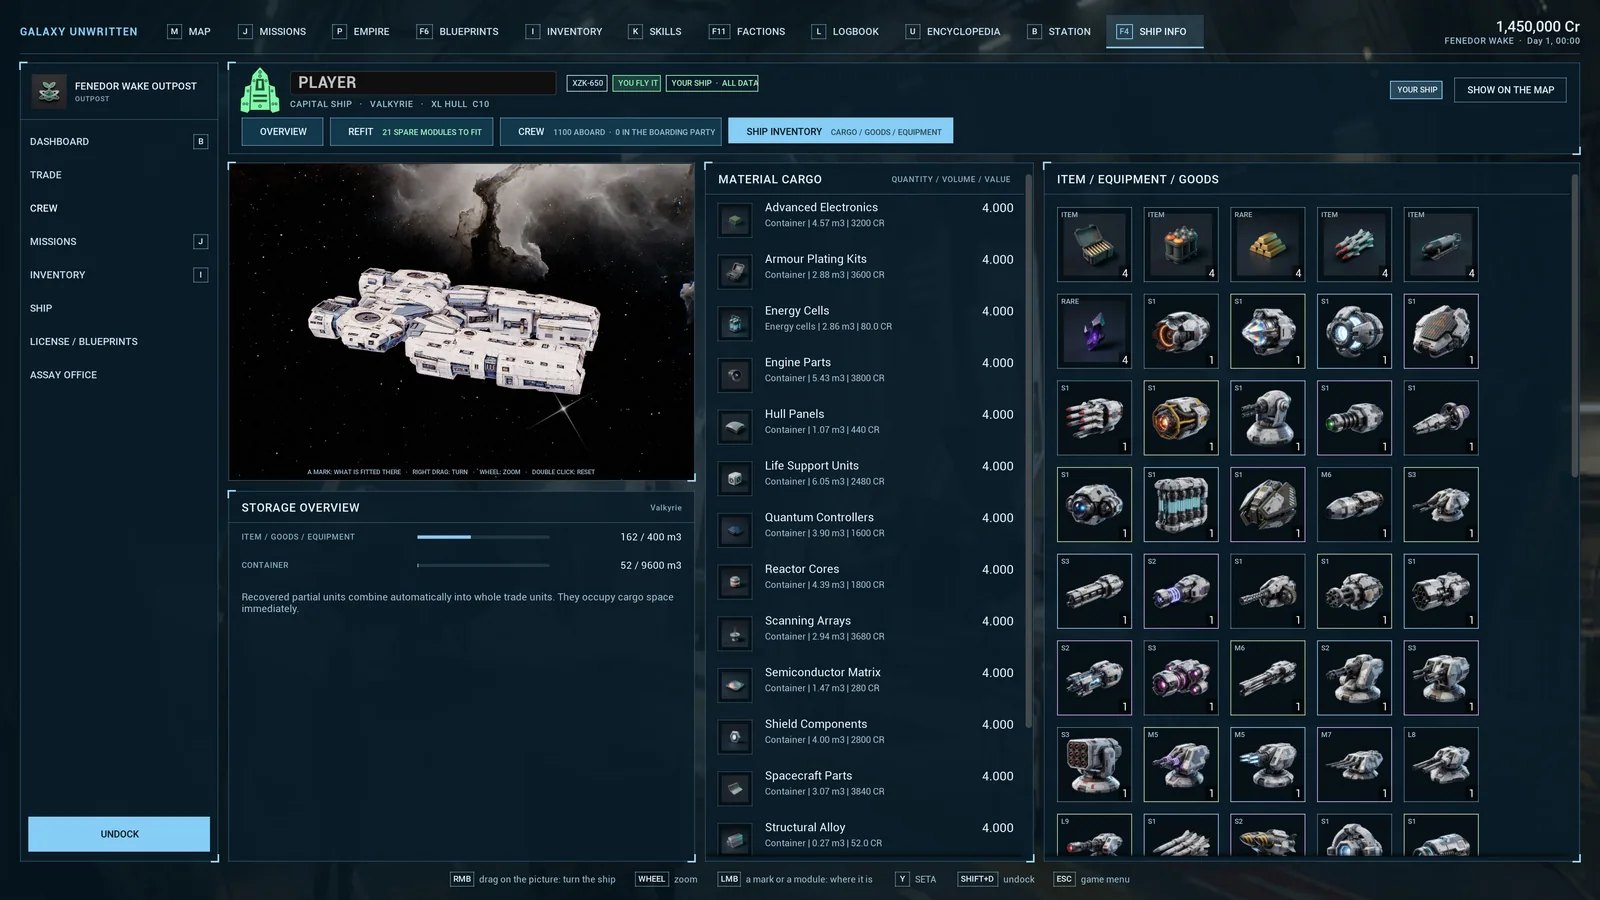Click the Undock button

coord(119,834)
